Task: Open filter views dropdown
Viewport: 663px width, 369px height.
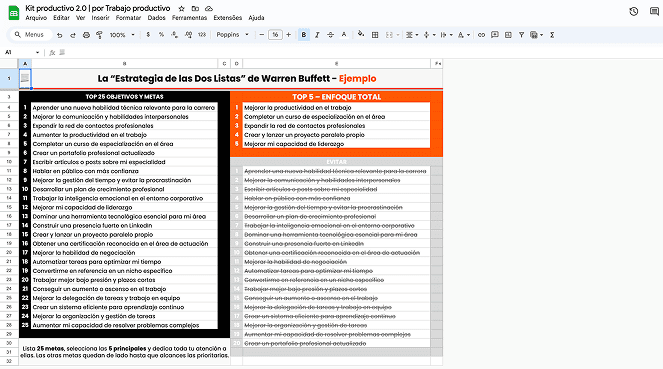Action: [x=536, y=35]
